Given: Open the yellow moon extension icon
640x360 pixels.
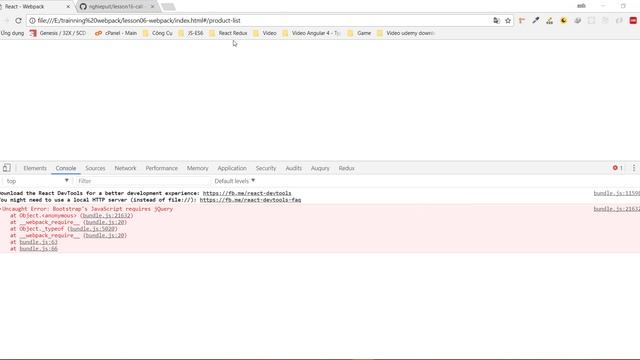Looking at the screenshot, I should (x=564, y=20).
